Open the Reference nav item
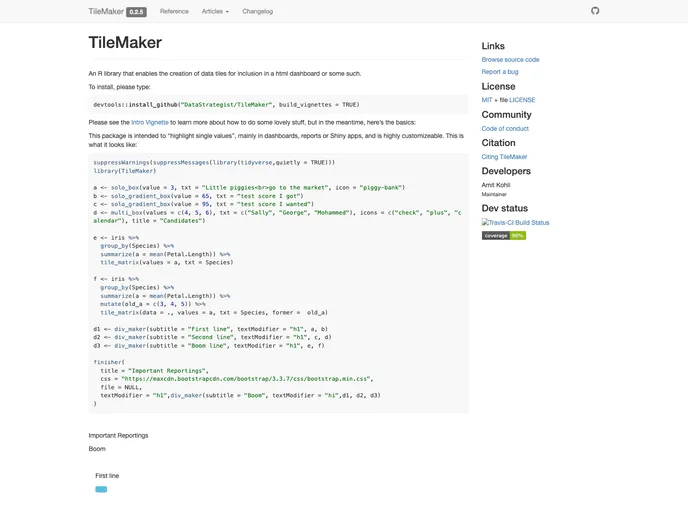688x512 pixels. tap(174, 11)
